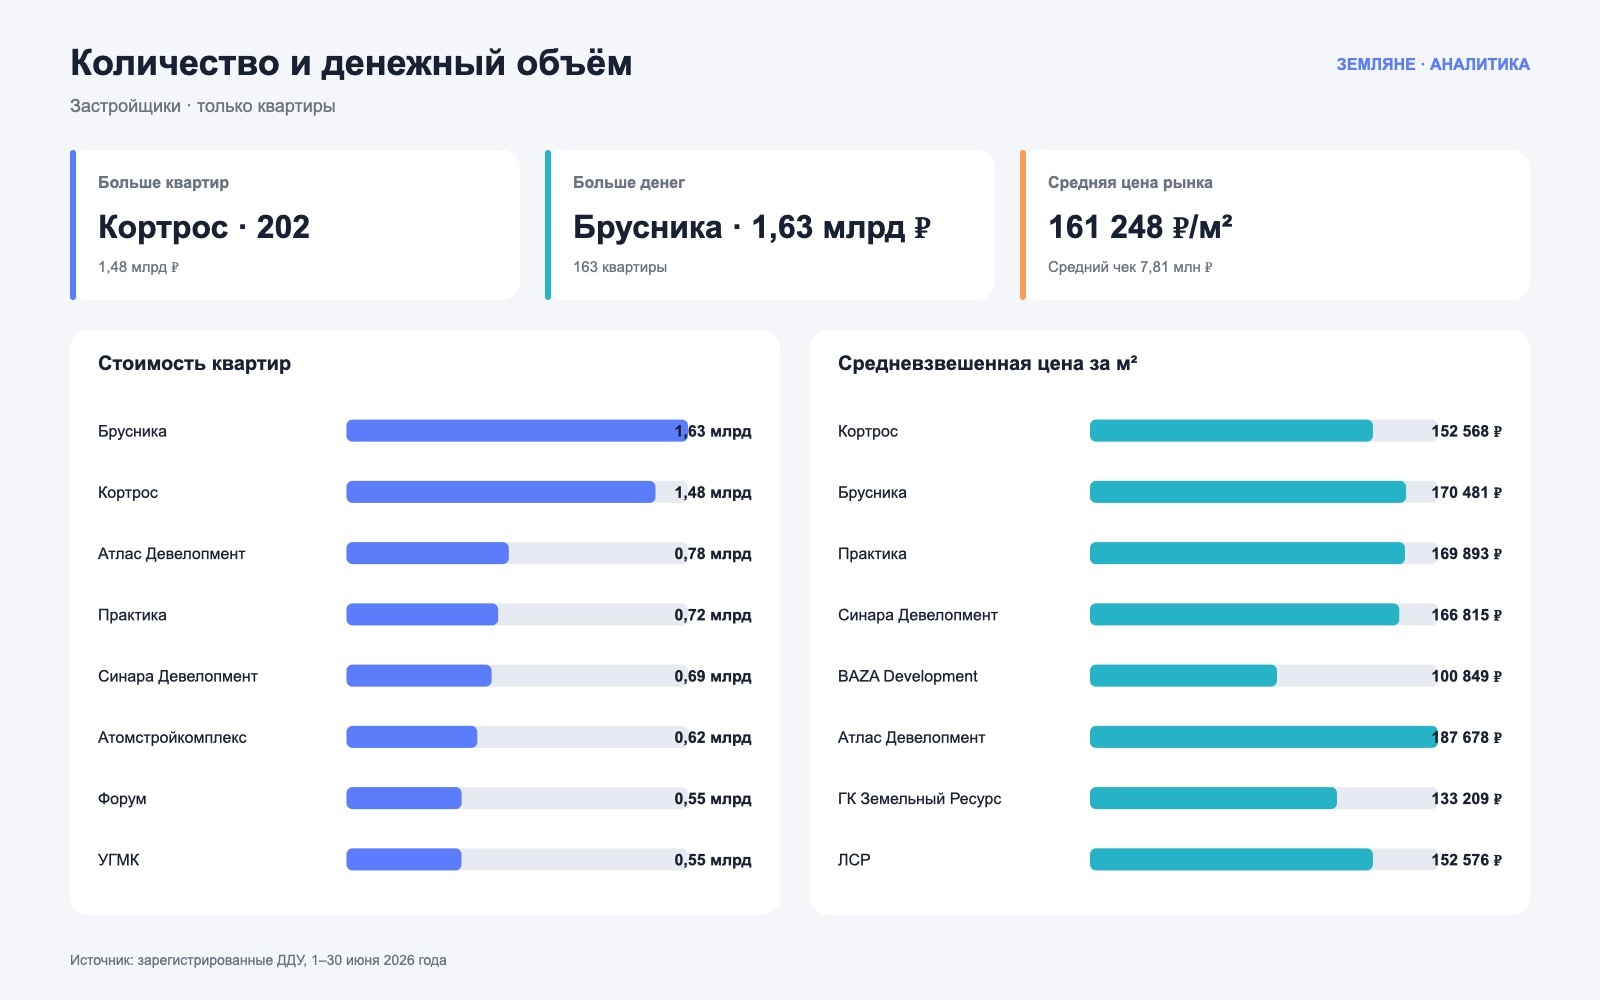The width and height of the screenshot is (1600, 1000).
Task: Click the Форум developer label
Action: pos(122,798)
